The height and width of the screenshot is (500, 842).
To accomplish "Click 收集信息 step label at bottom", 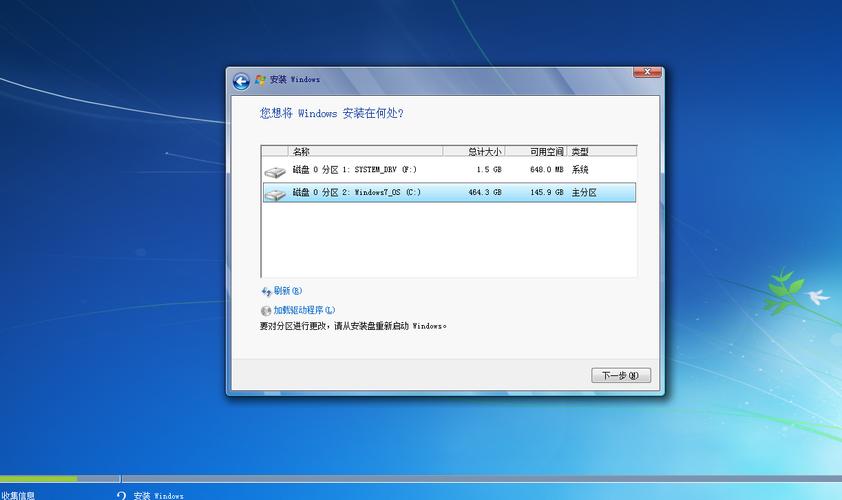I will pos(18,495).
